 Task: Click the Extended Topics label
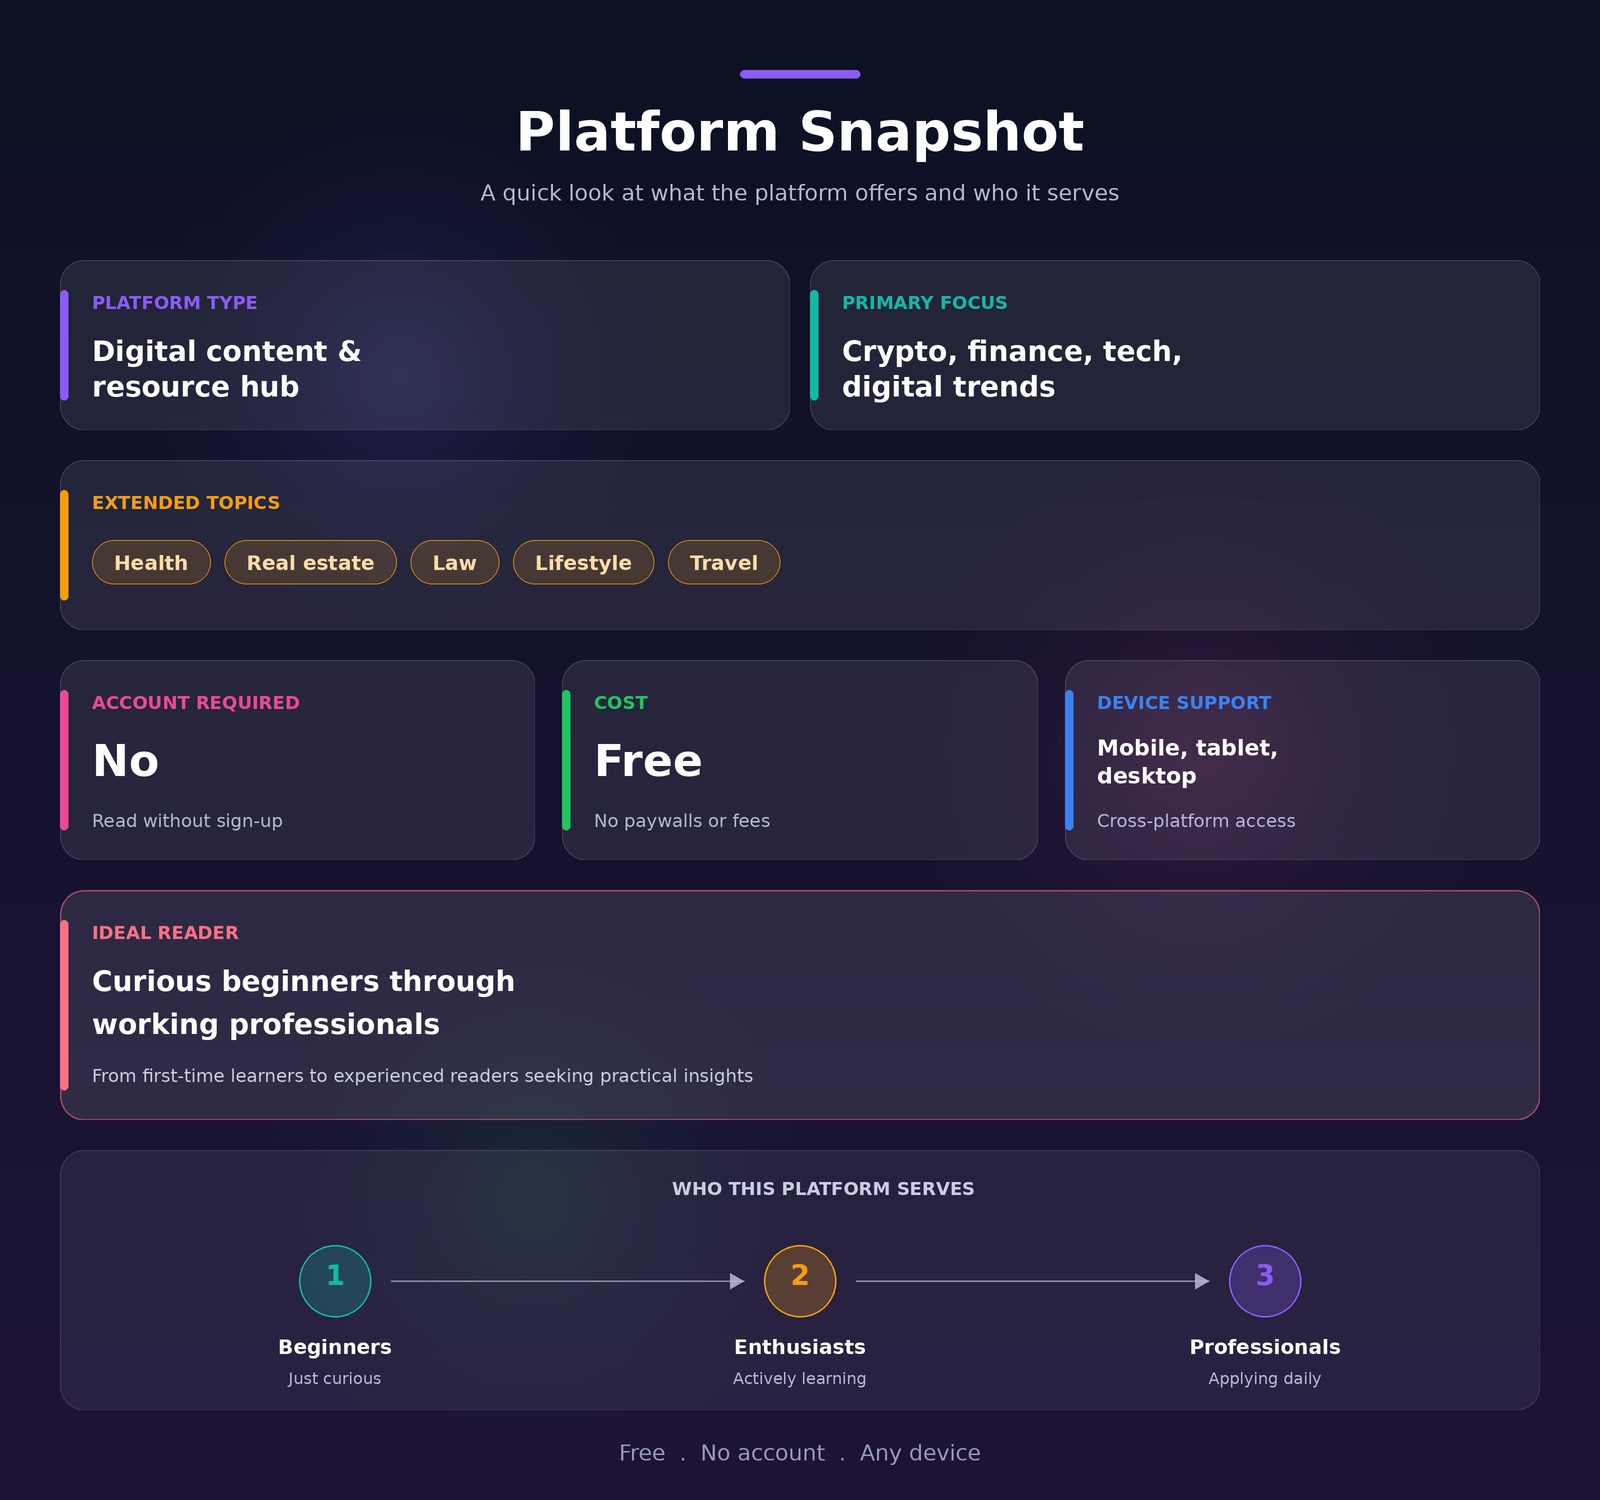click(x=186, y=503)
